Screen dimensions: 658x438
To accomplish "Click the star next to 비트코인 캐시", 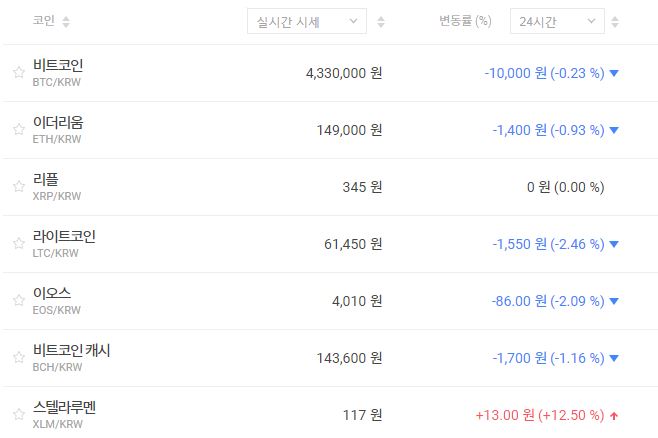I will coord(18,358).
